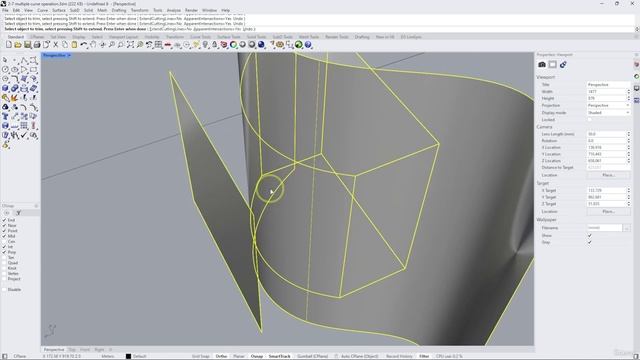The width and height of the screenshot is (640, 360).
Task: Select the blue Box solid tool
Action: pos(5,88)
